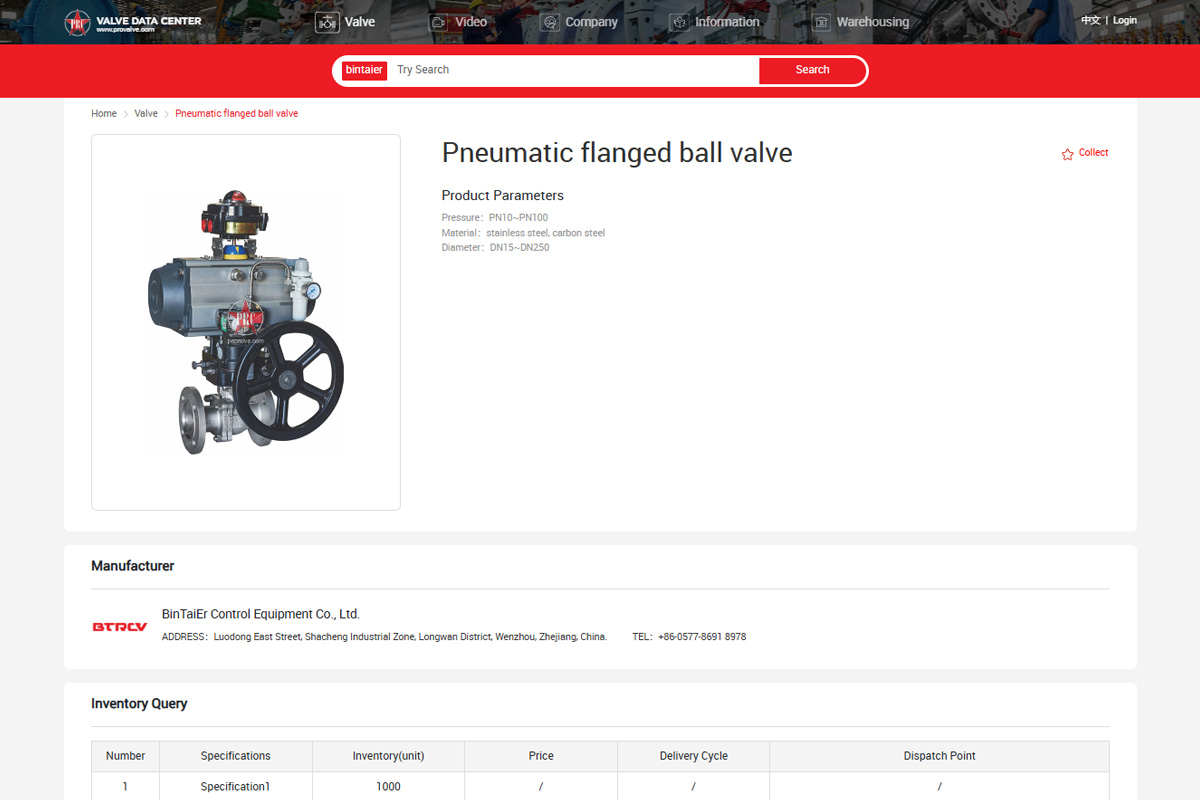Image resolution: width=1200 pixels, height=800 pixels.
Task: Click the Video camera icon
Action: click(439, 22)
